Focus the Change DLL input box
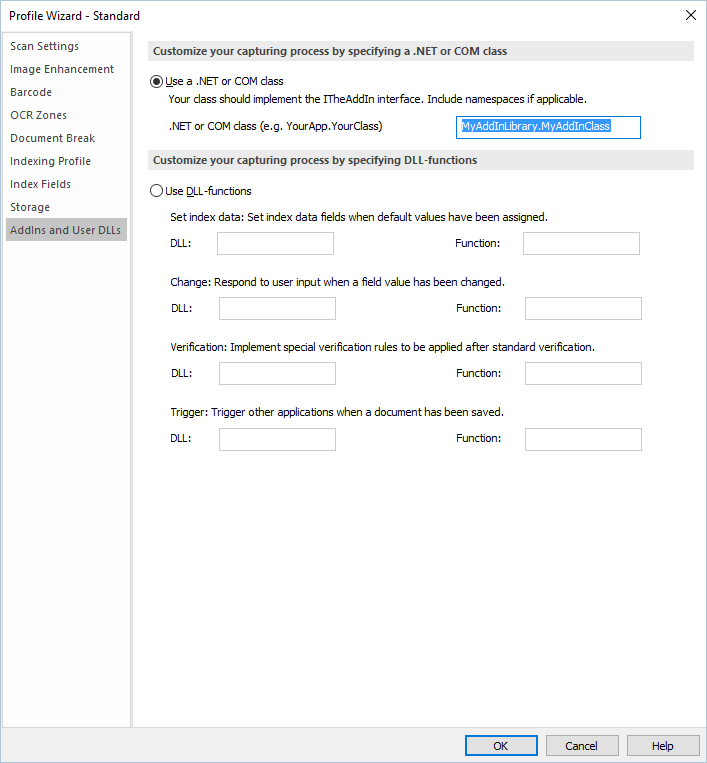707x763 pixels. click(x=277, y=308)
